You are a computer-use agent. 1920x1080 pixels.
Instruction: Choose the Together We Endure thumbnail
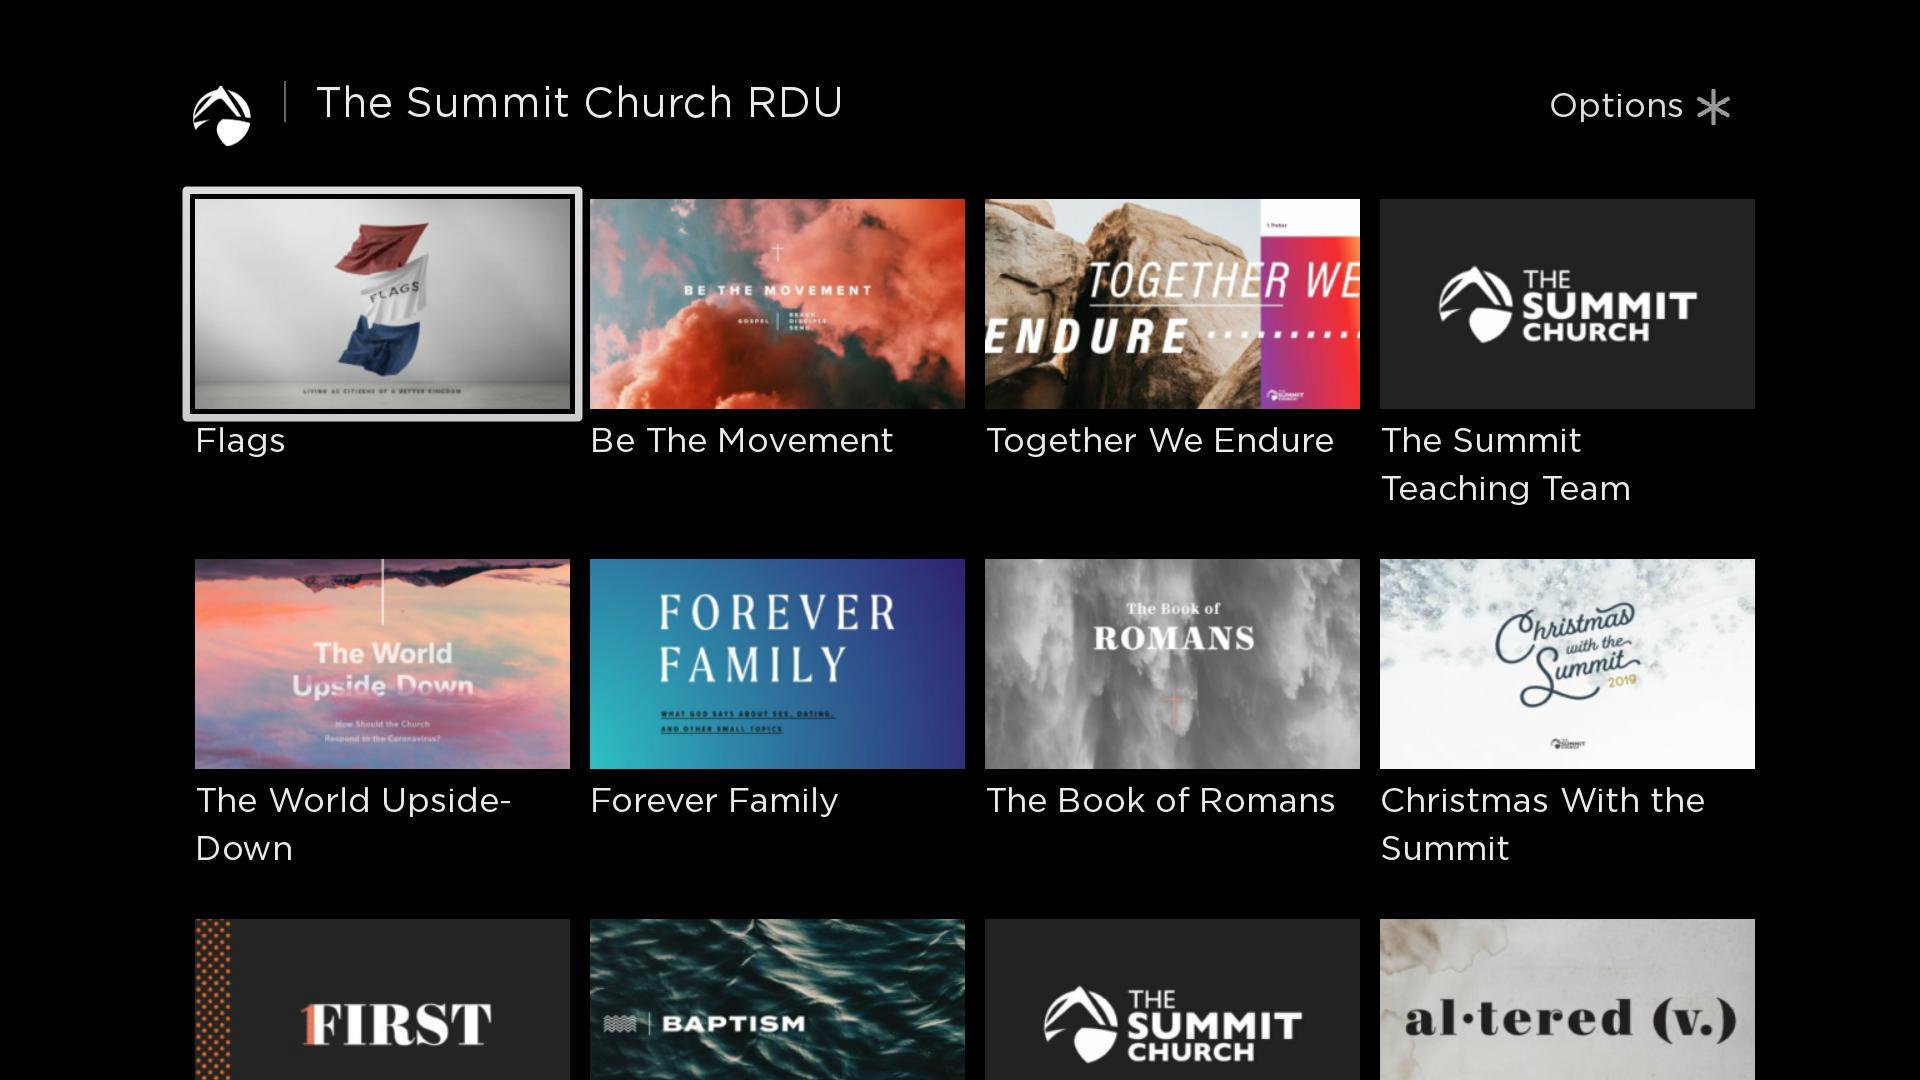(1172, 304)
